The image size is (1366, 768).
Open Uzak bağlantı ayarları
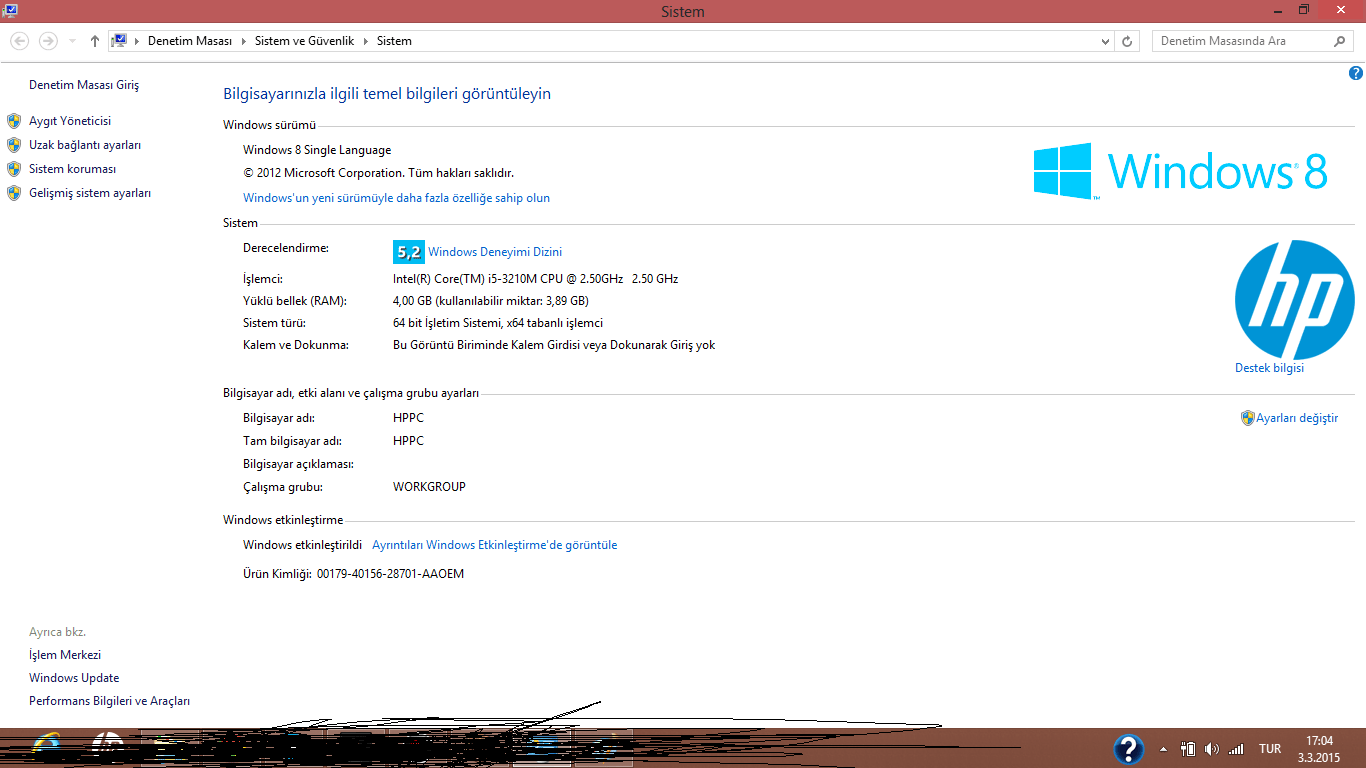85,145
